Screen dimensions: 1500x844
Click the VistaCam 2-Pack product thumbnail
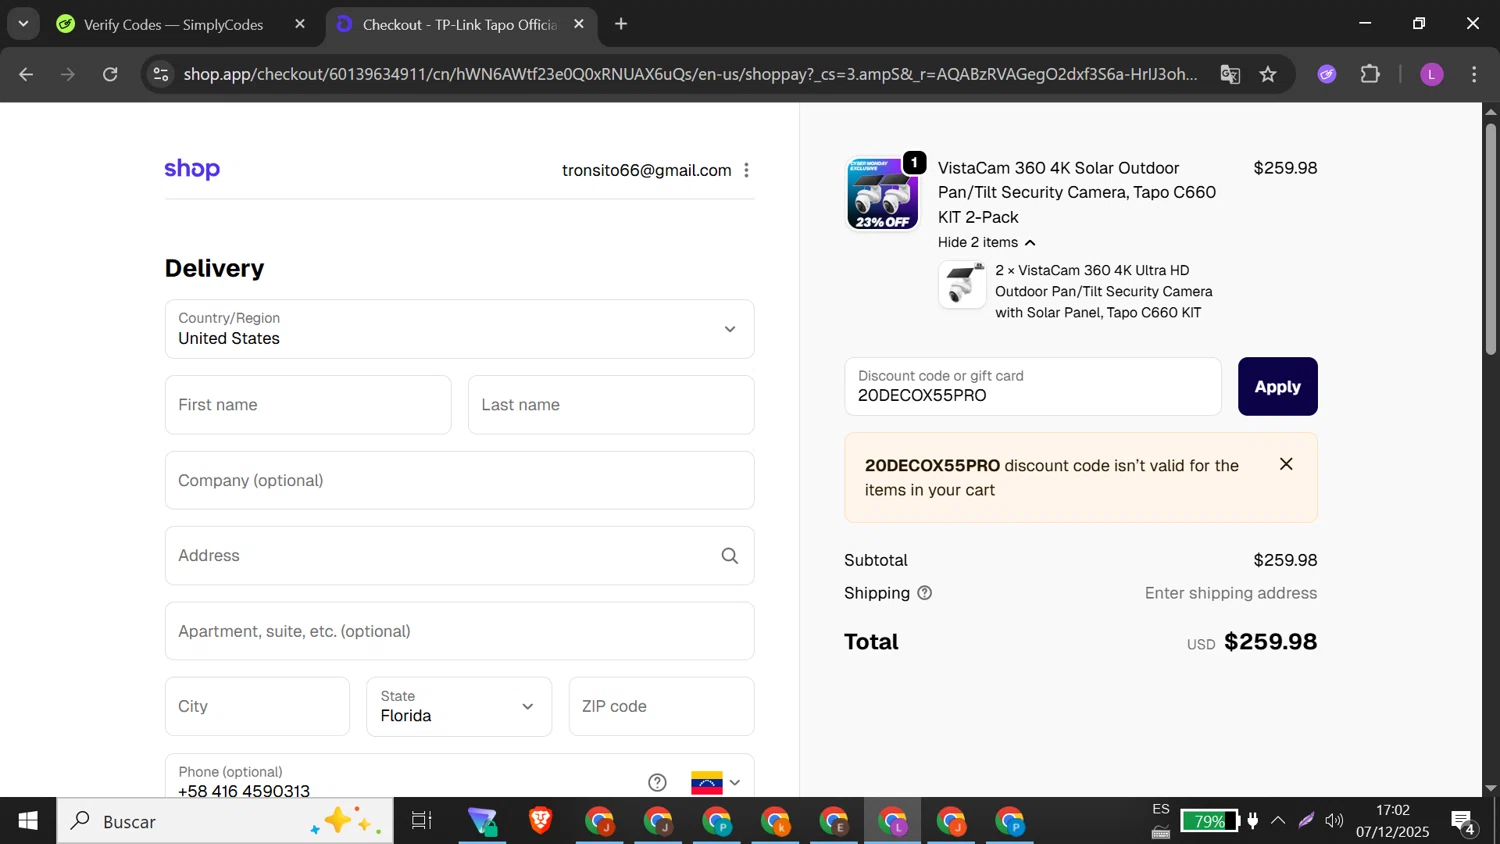click(882, 194)
